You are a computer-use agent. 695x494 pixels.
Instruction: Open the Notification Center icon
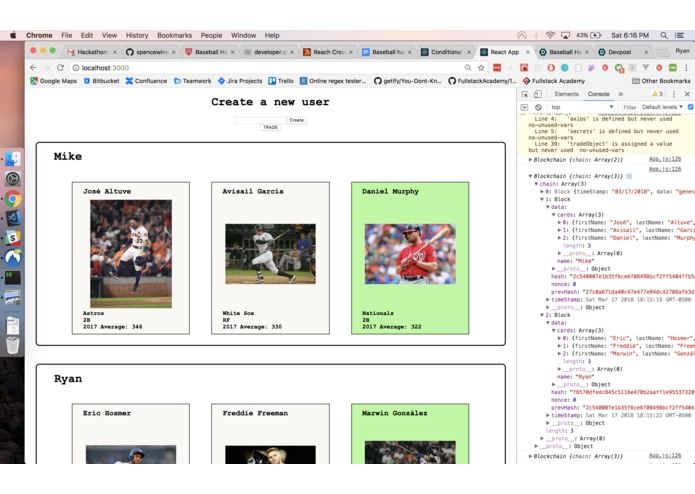click(x=679, y=35)
